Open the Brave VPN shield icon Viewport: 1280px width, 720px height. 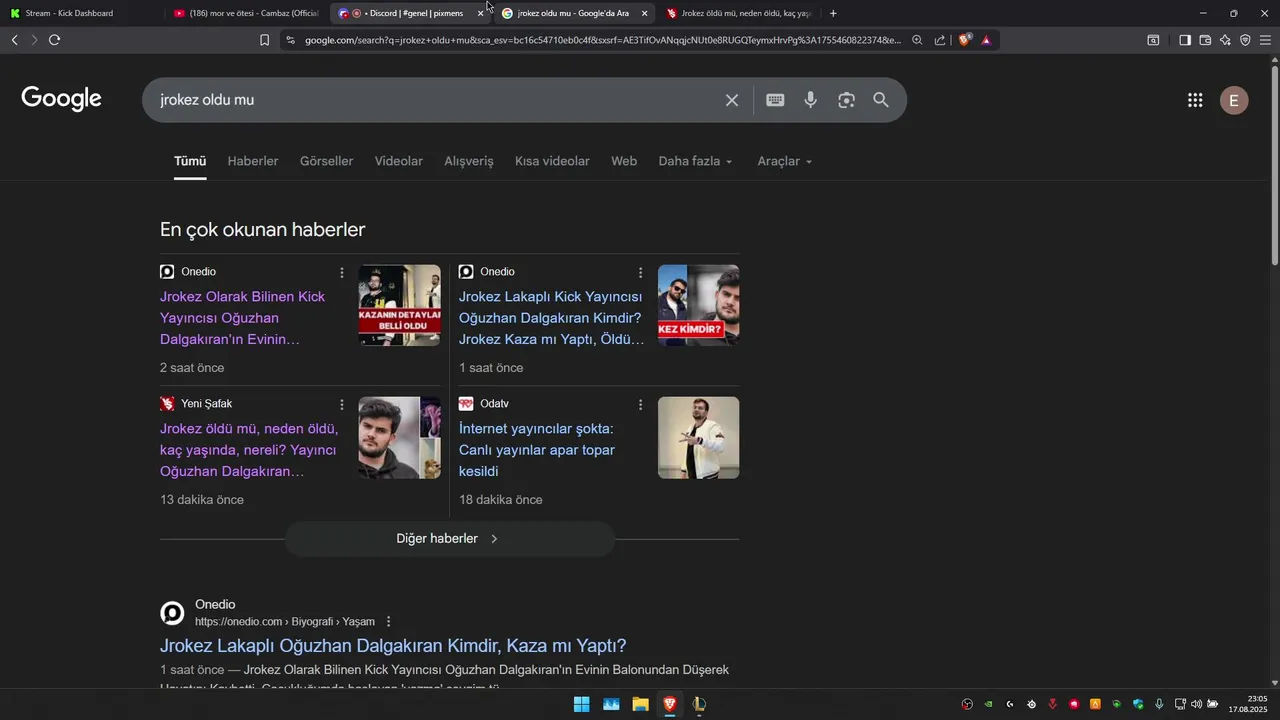point(1245,40)
